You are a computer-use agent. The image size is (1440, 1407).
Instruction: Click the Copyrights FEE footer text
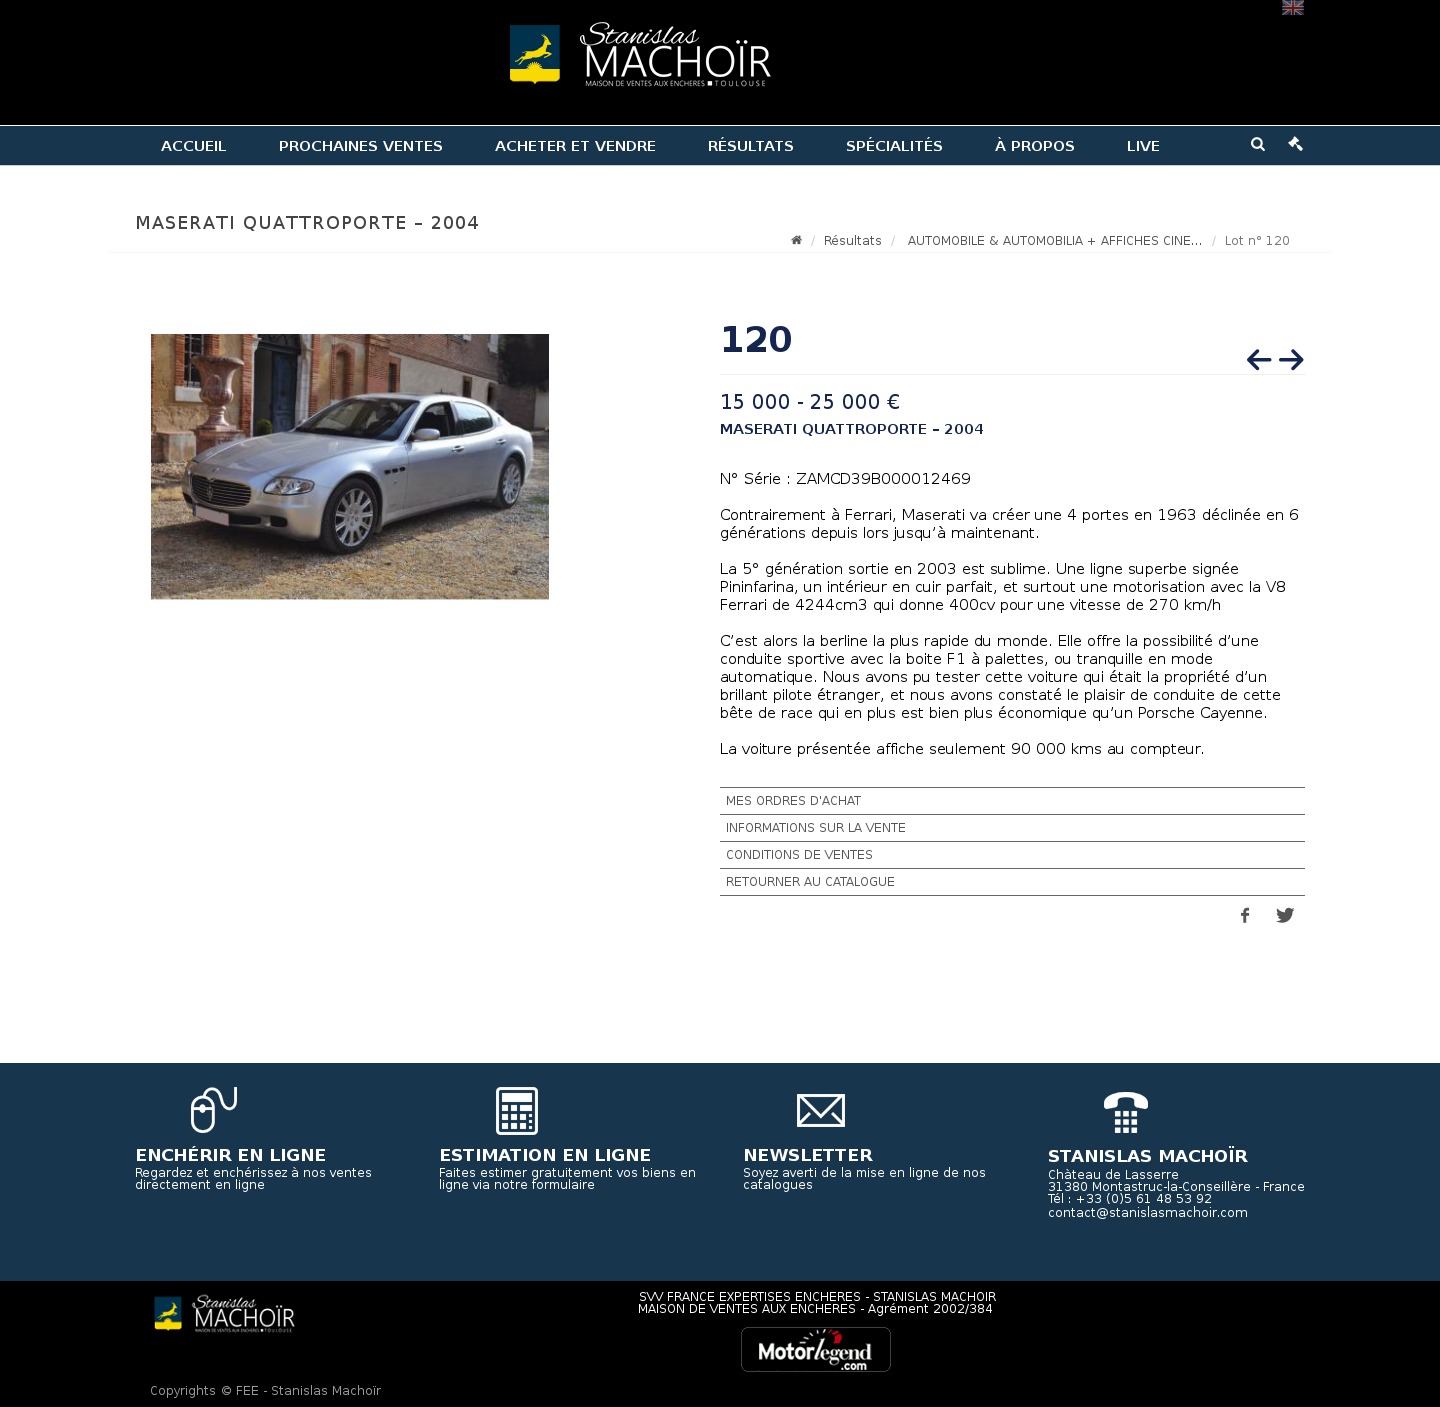(x=265, y=1391)
